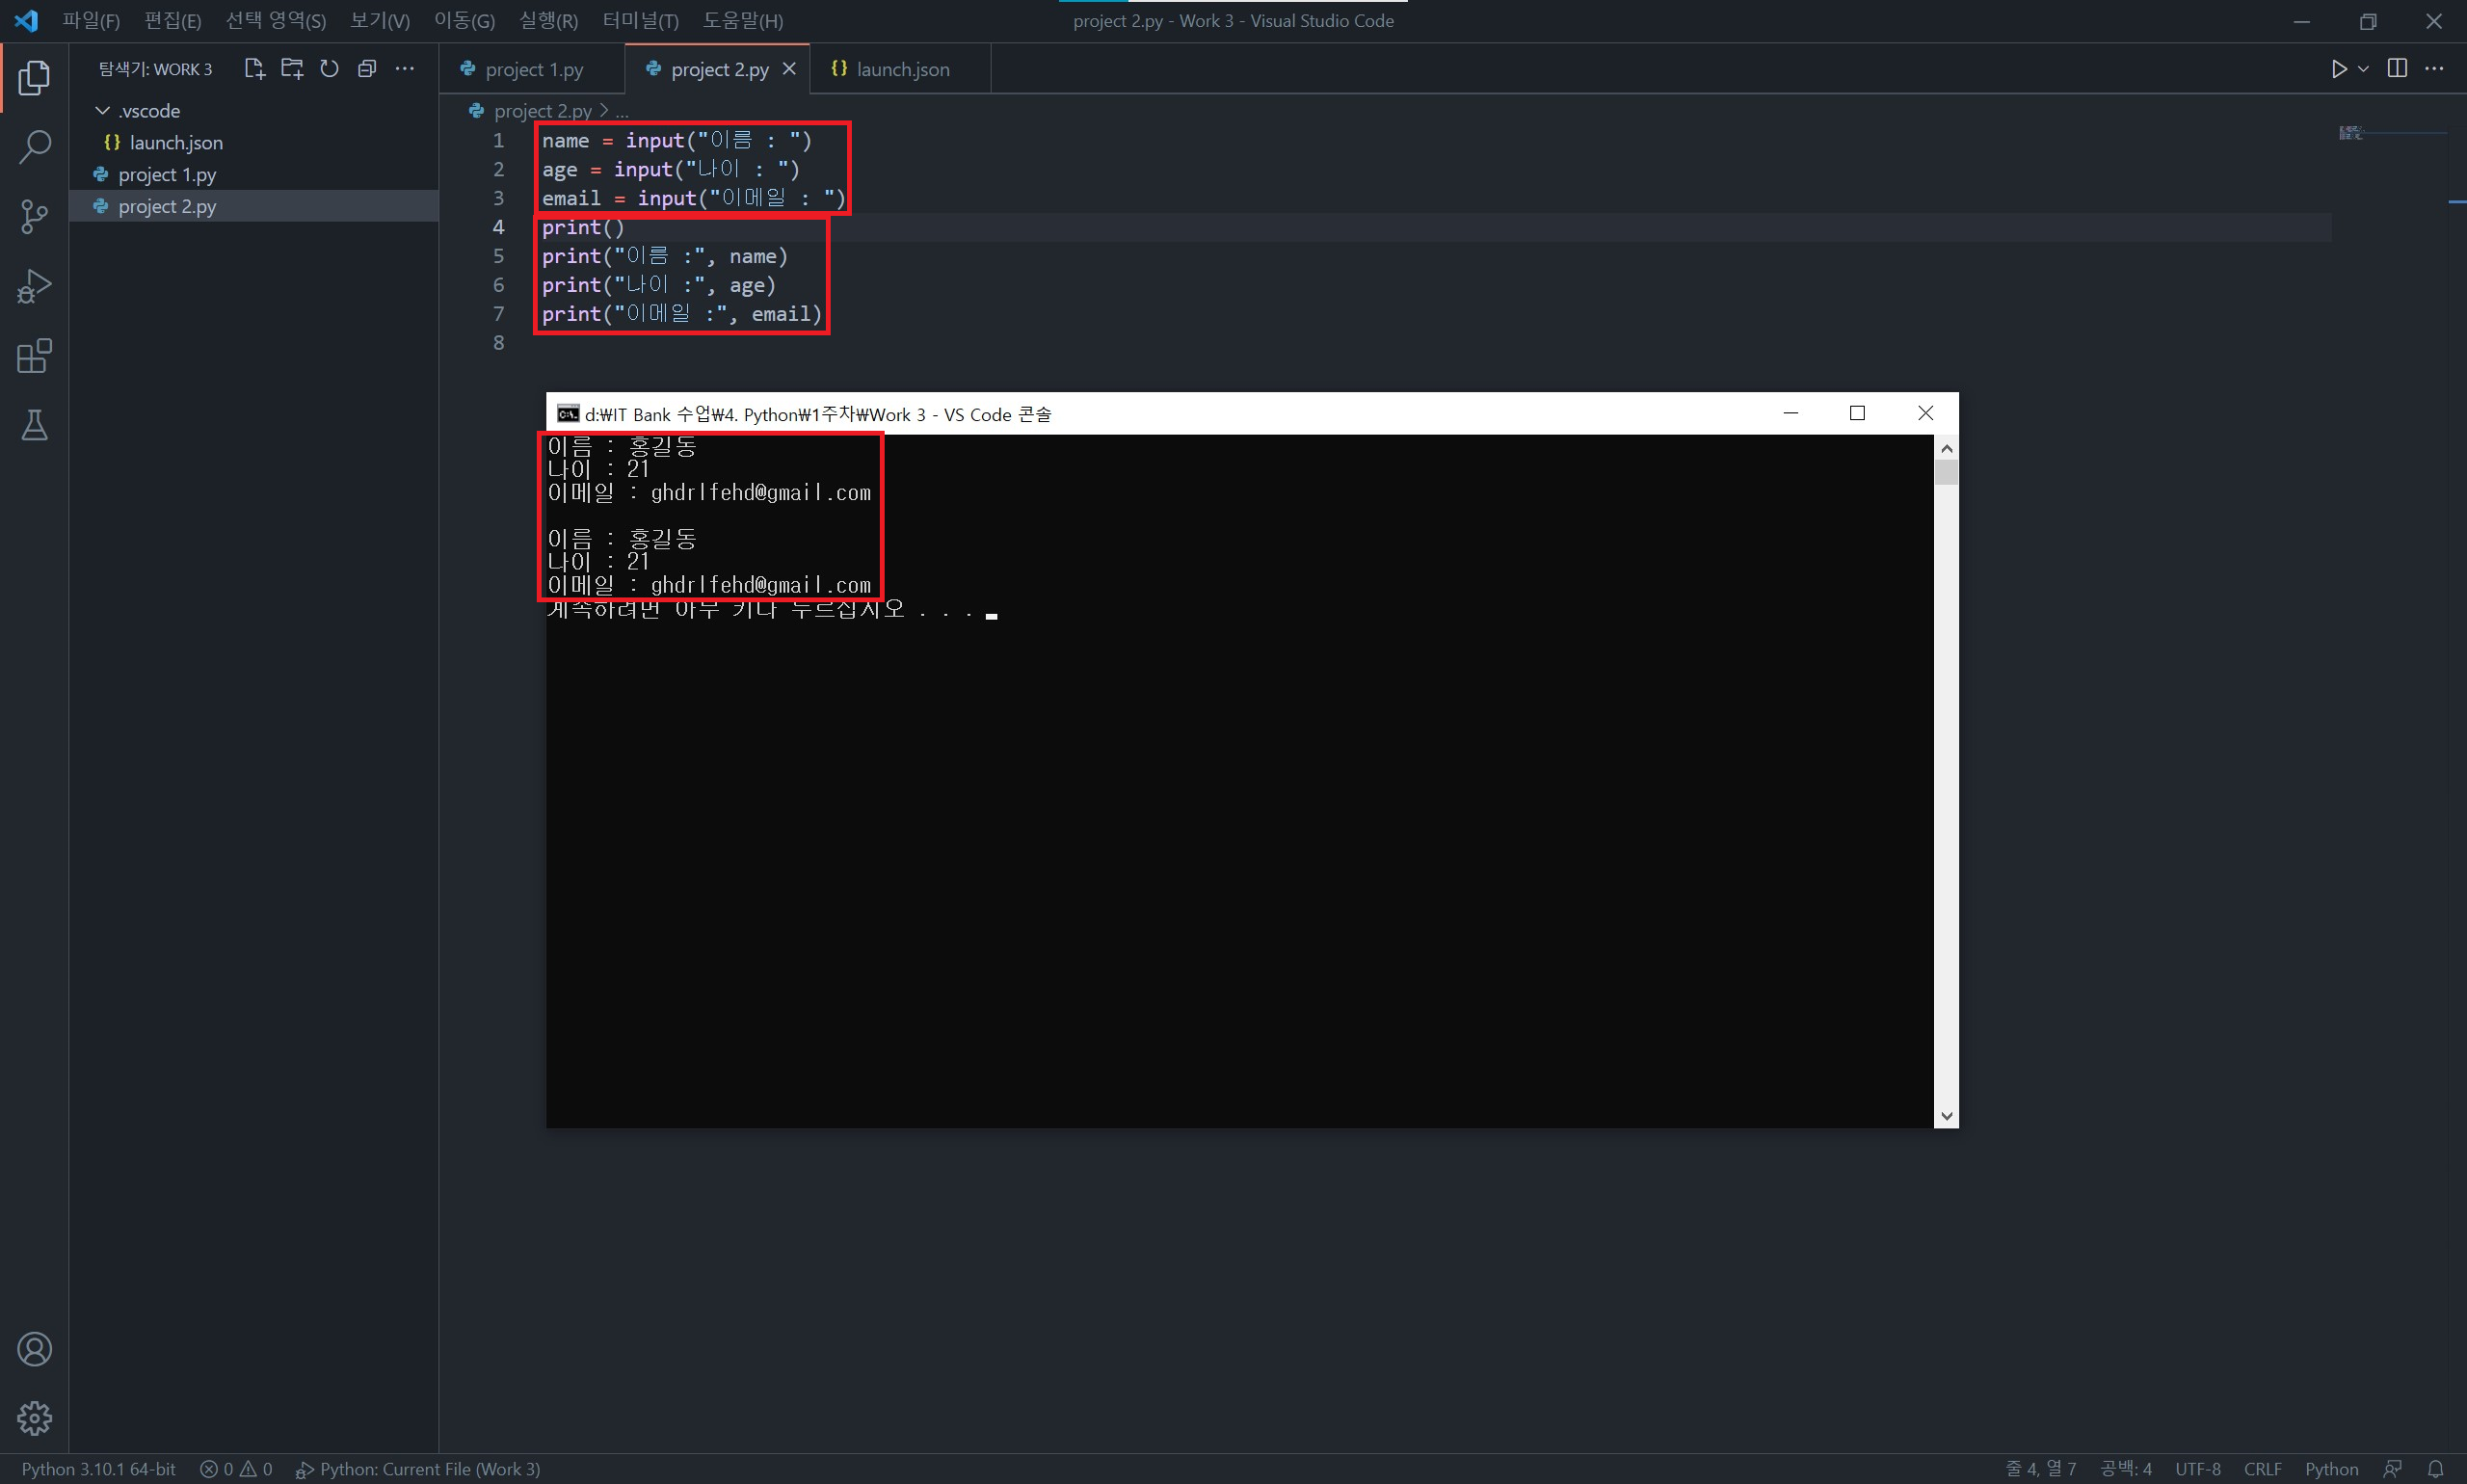
Task: Open launch.json in file tree
Action: pyautogui.click(x=176, y=142)
